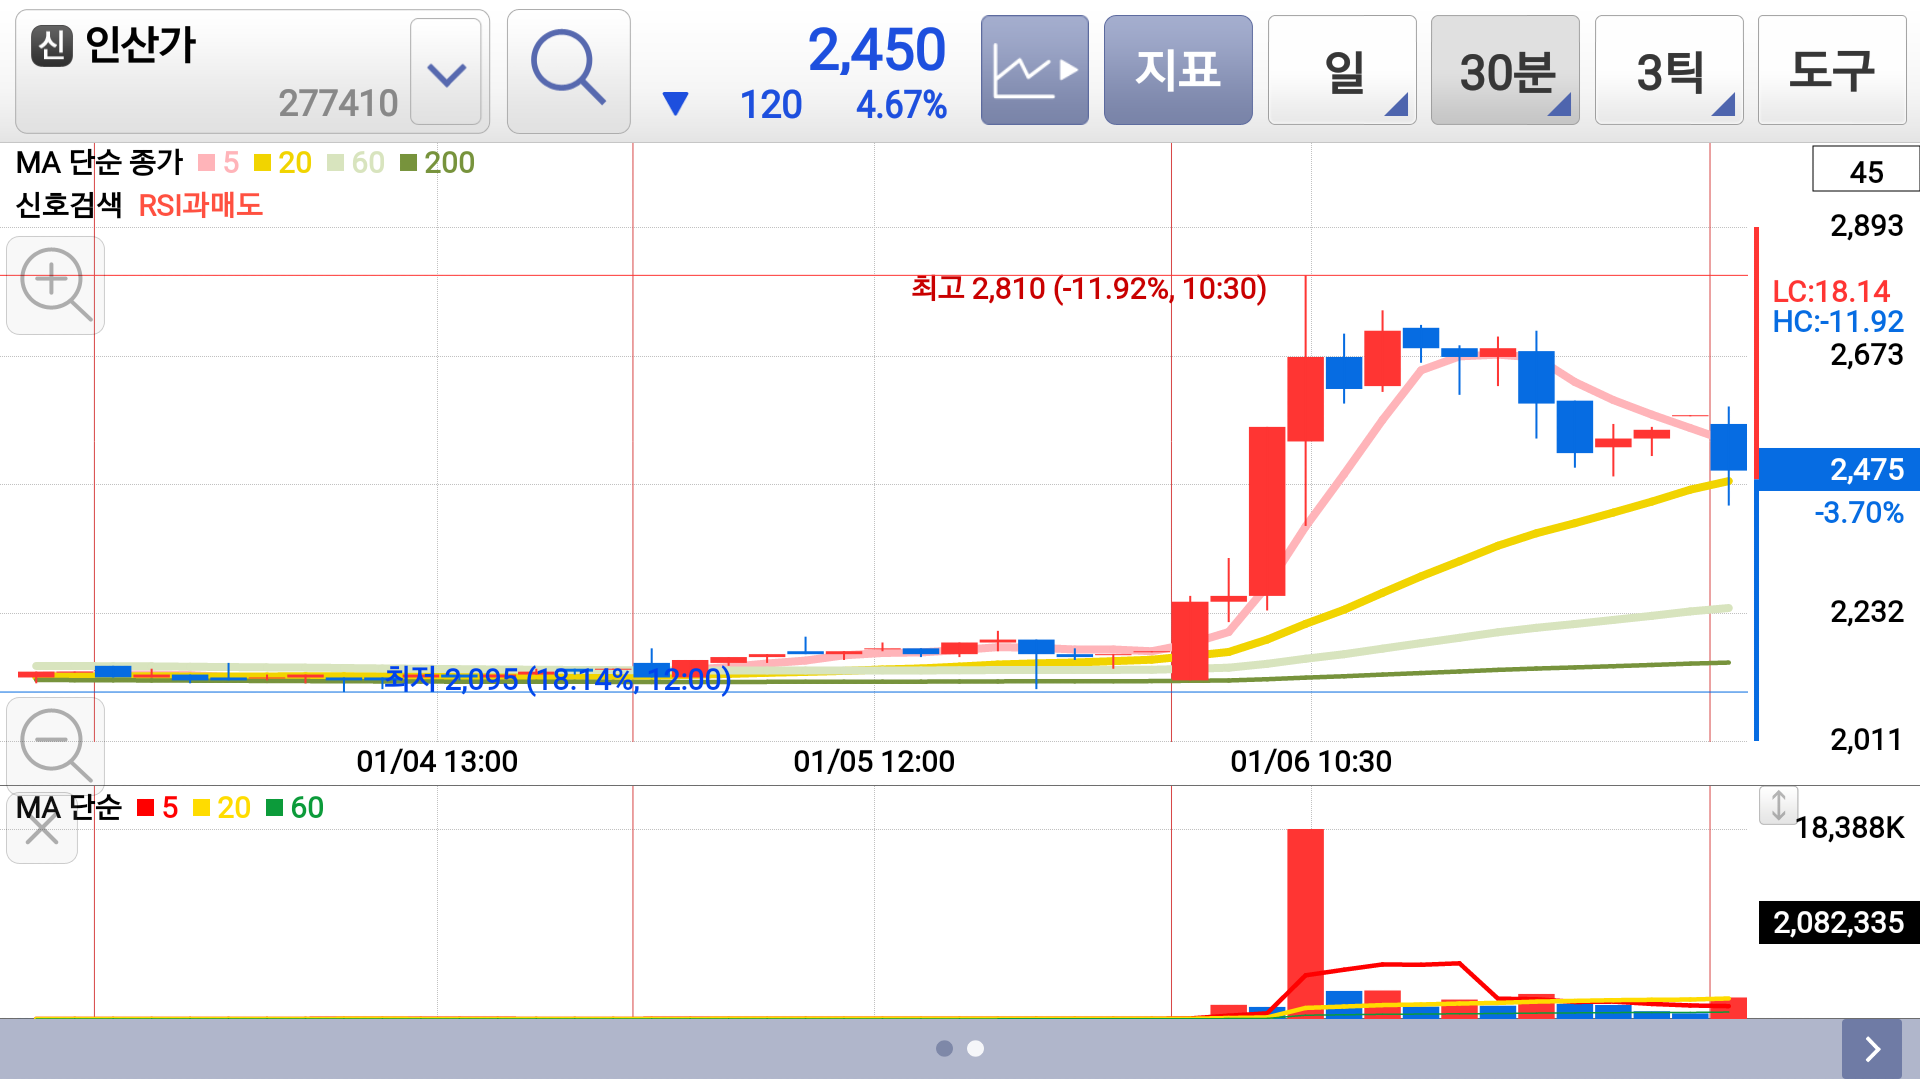The image size is (1920, 1080).
Task: Click the MA 20 yellow color swatch
Action: pyautogui.click(x=262, y=163)
